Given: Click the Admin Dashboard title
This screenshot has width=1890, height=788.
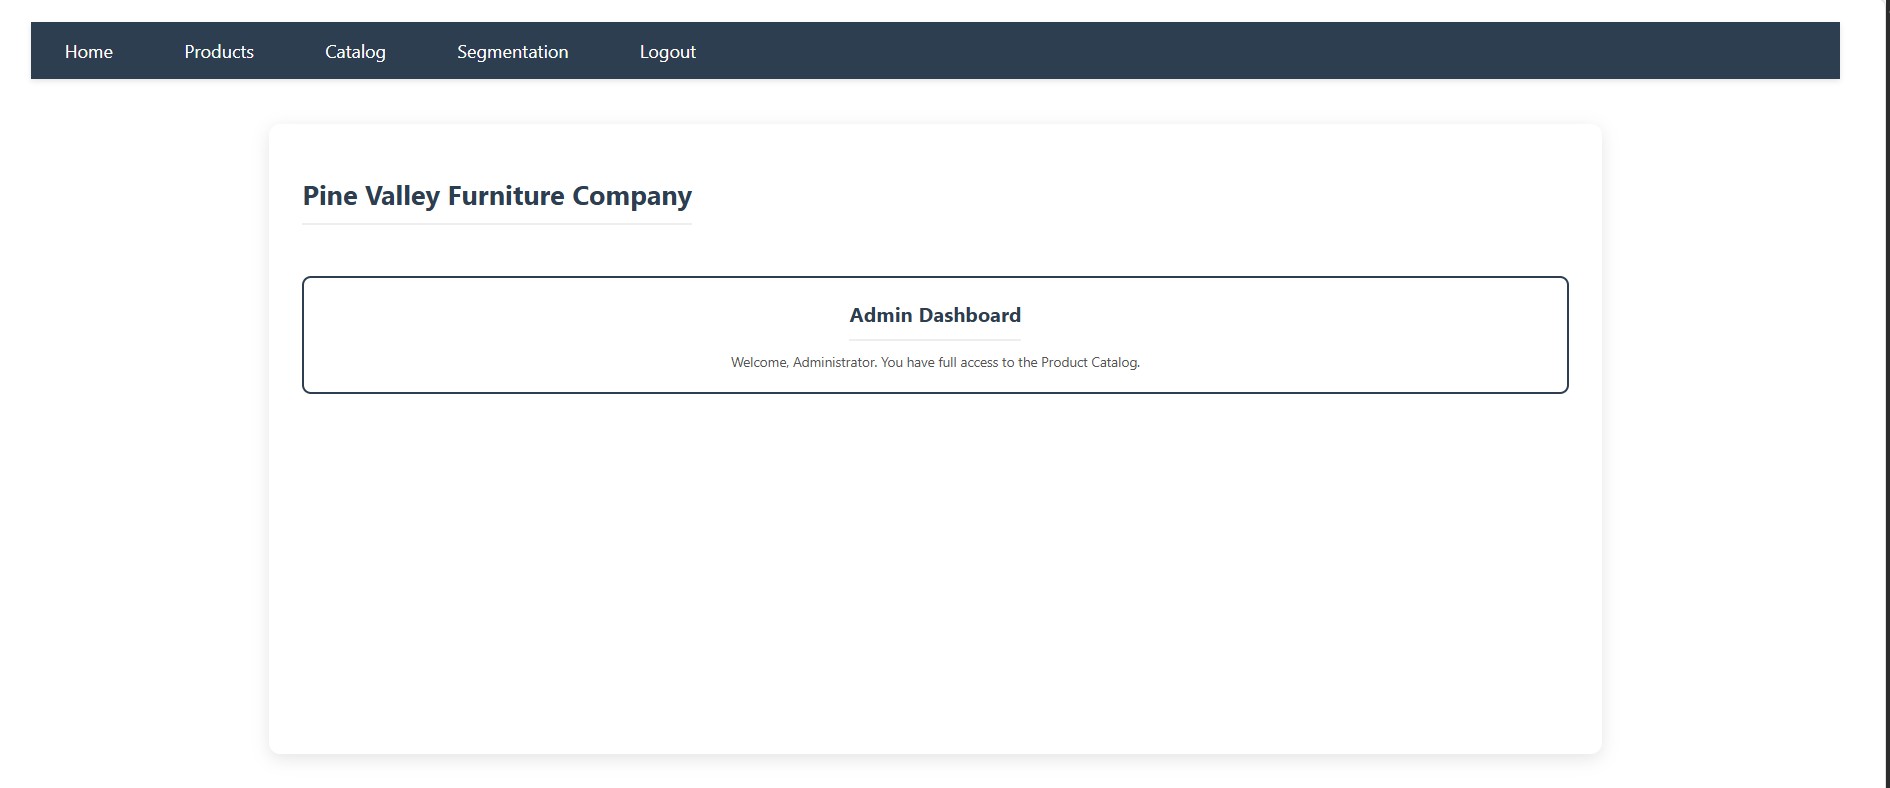Looking at the screenshot, I should (935, 315).
